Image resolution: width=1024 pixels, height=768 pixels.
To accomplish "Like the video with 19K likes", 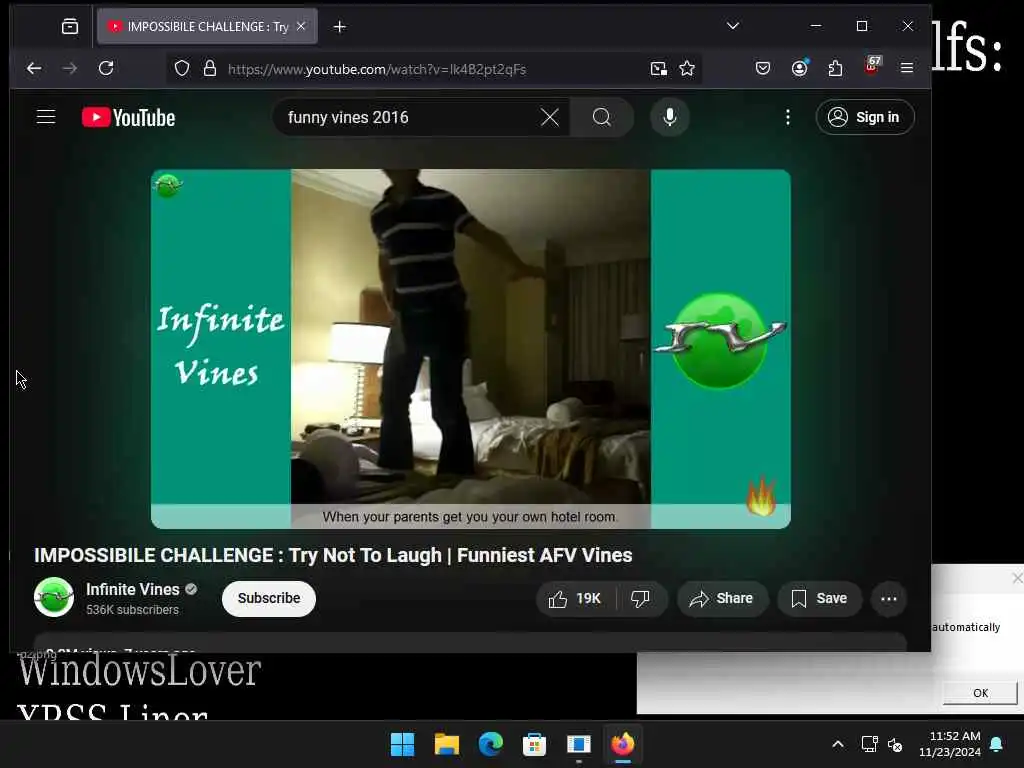I will (575, 599).
